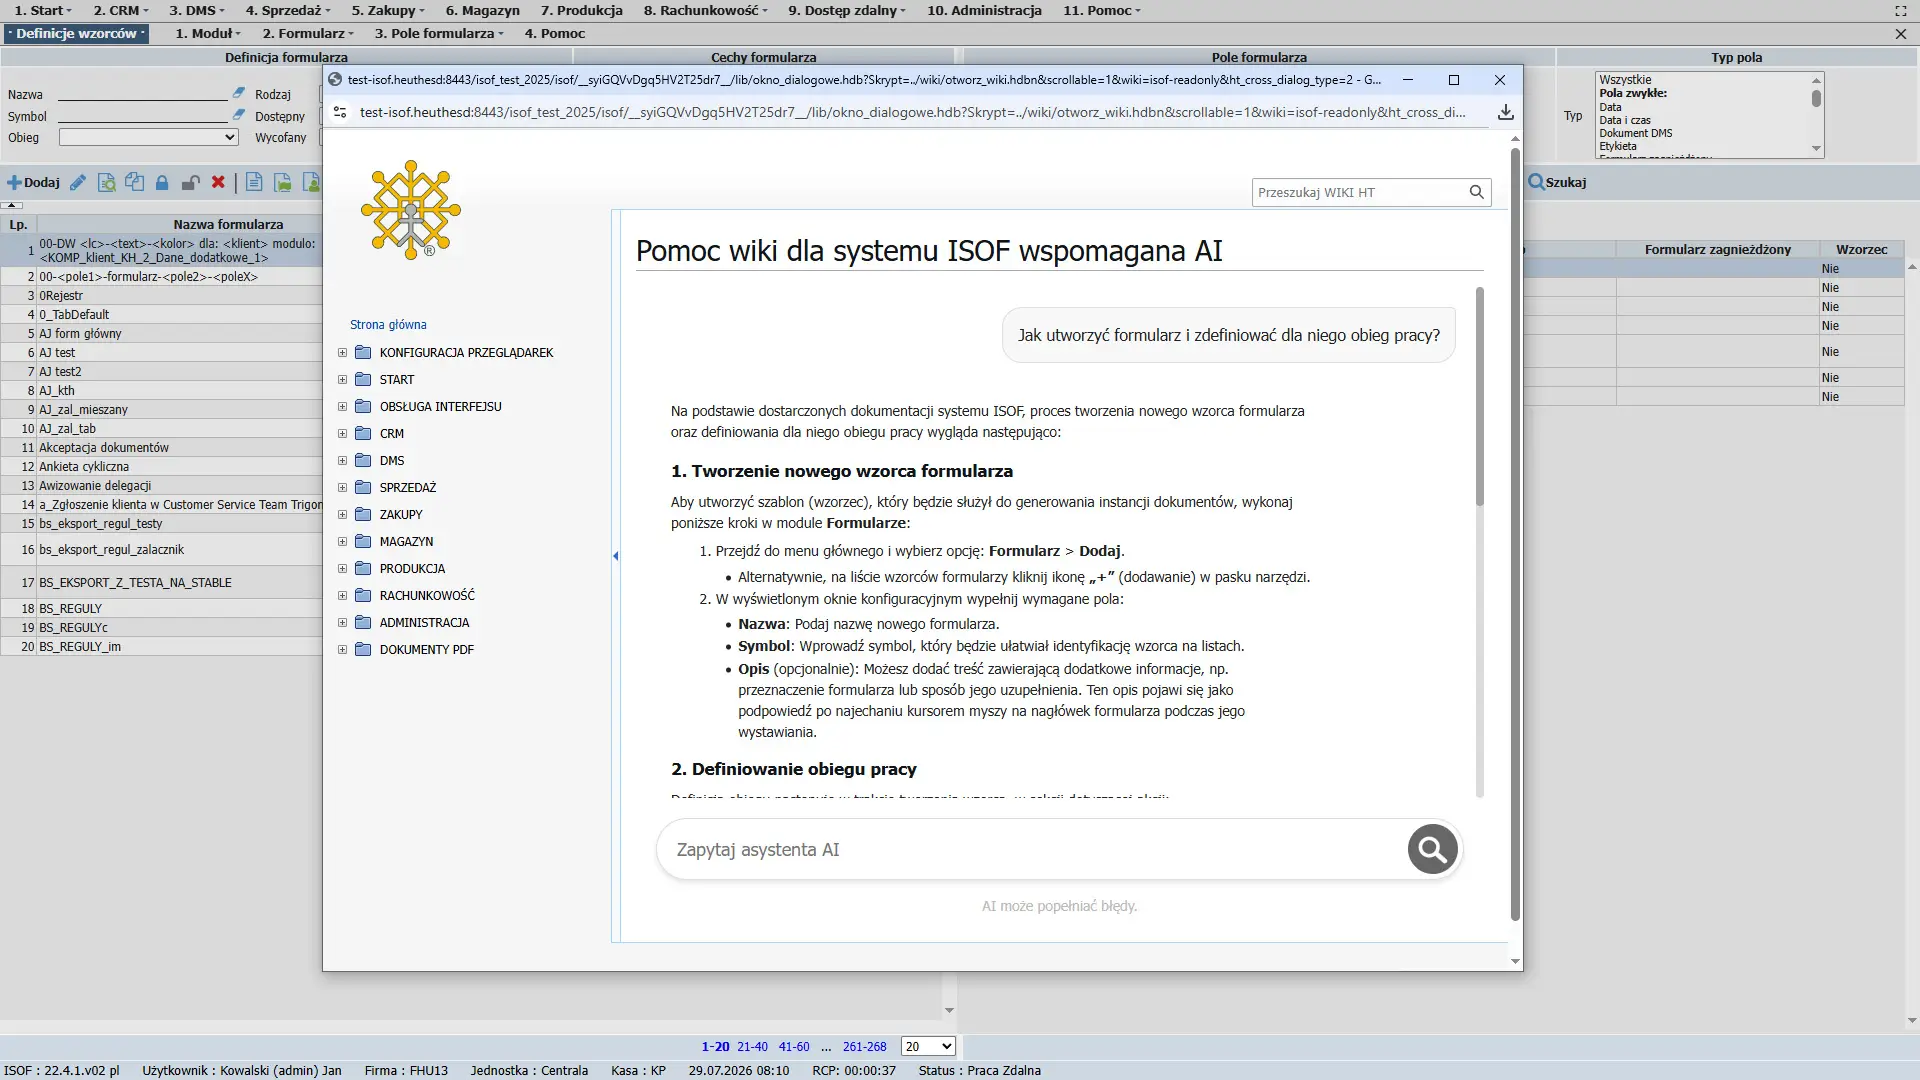Click the dialog window vertical scrollbar
1920x1080 pixels.
click(1515, 535)
